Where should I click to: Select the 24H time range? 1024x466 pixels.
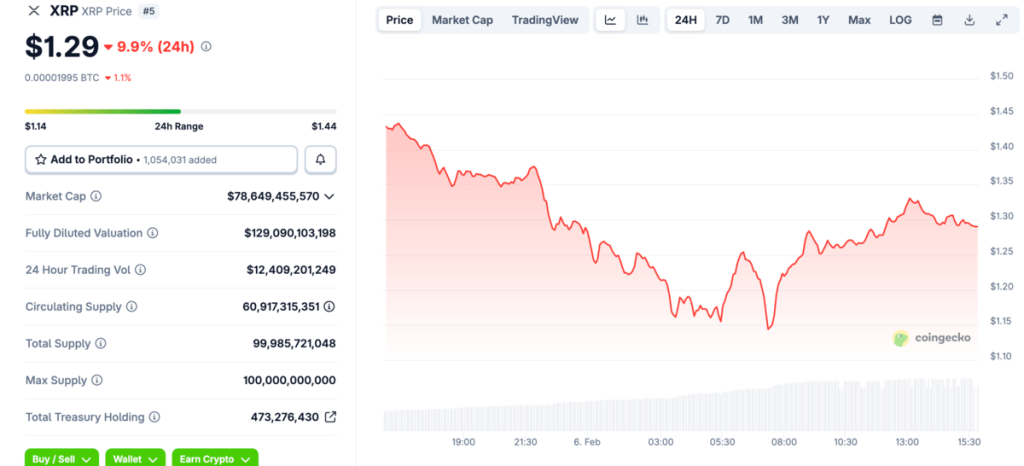[686, 20]
